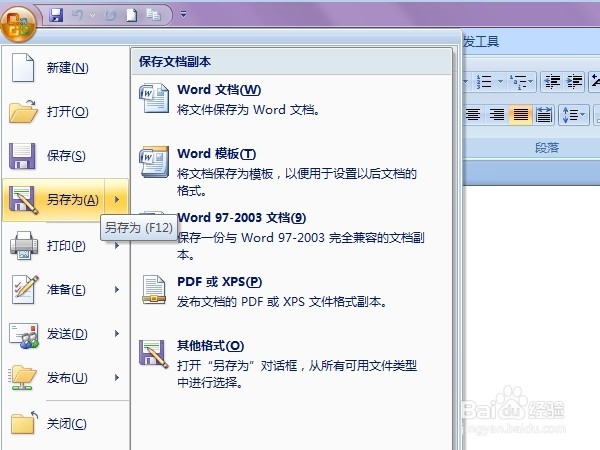Click the floppy-pencil icon beside 其他格式

pyautogui.click(x=153, y=354)
